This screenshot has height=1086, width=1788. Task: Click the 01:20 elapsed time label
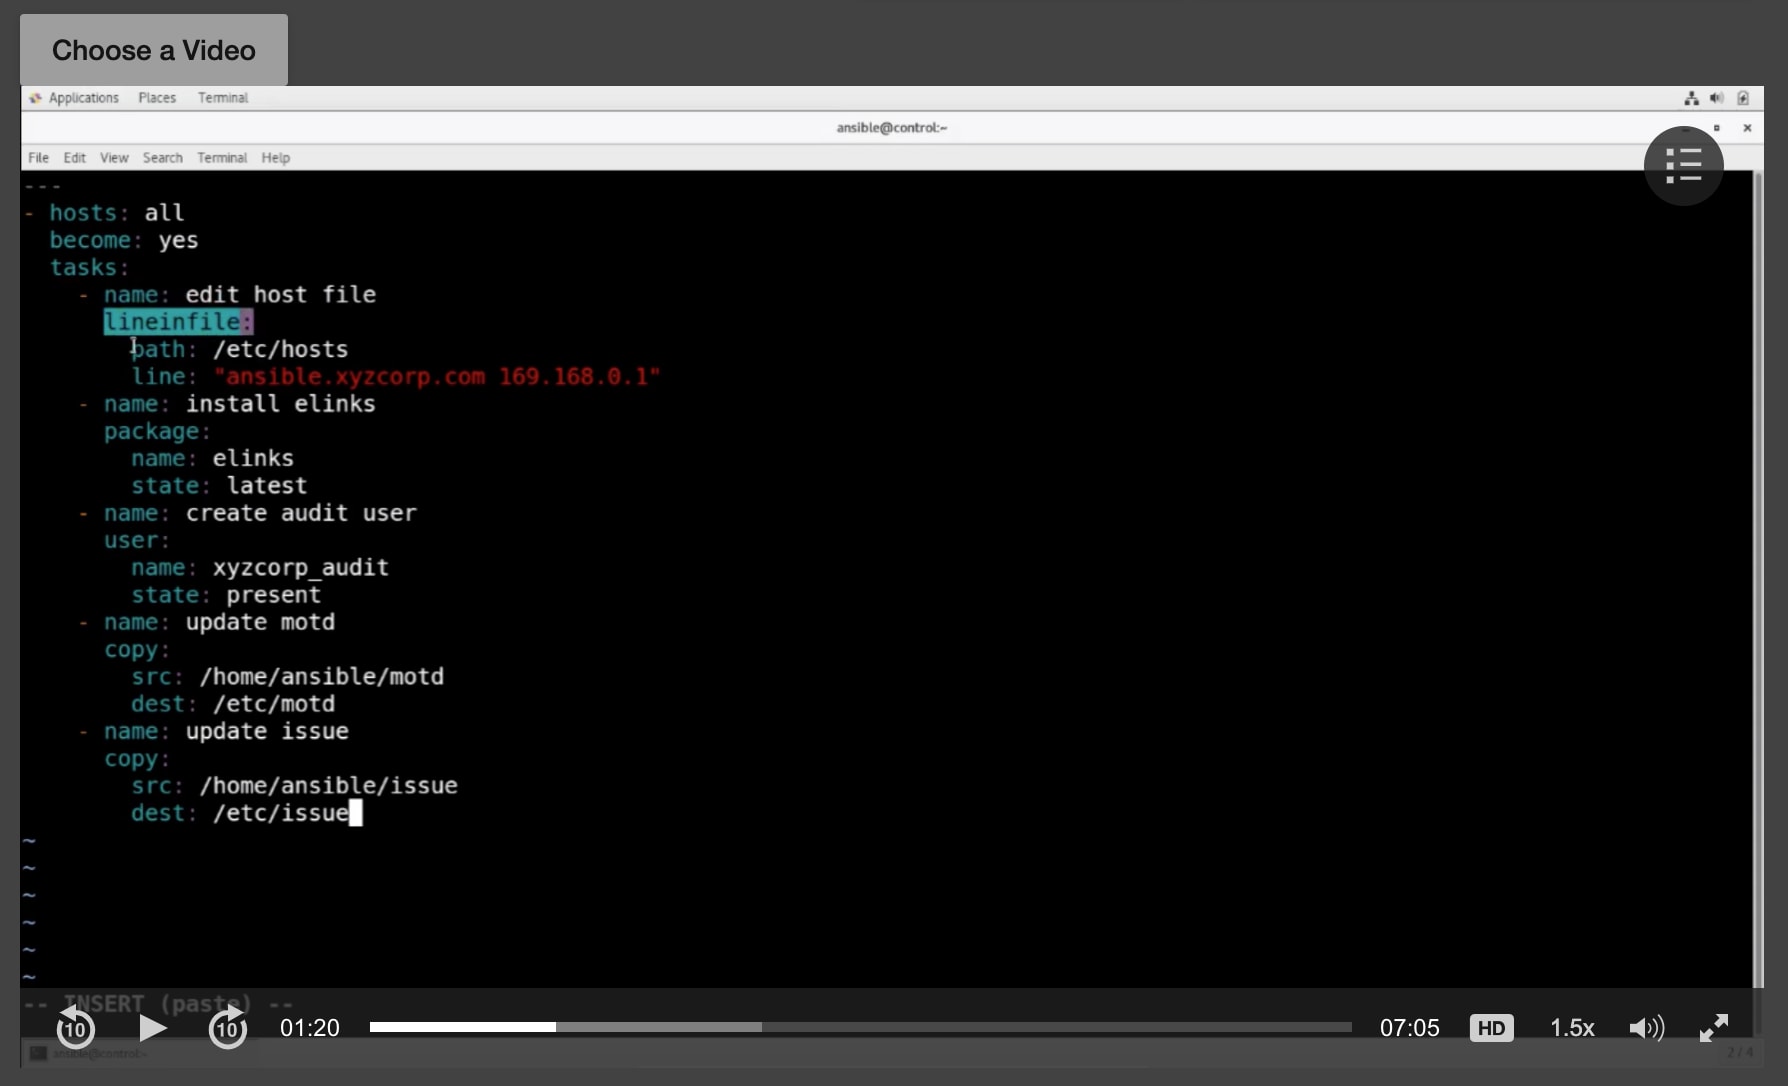(310, 1028)
